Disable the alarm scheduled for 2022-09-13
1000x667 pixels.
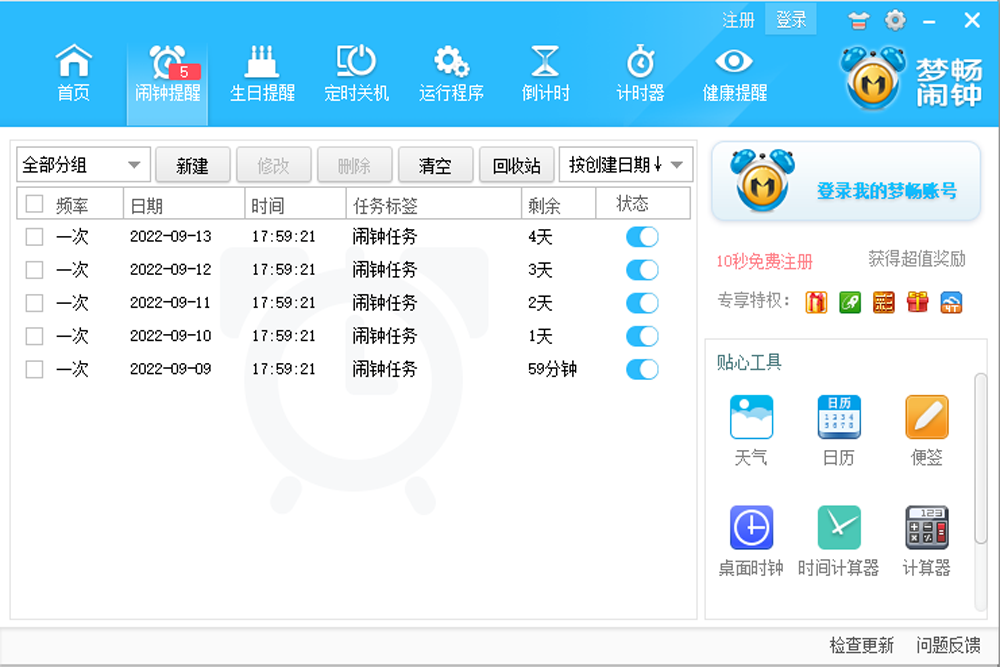[x=641, y=237]
